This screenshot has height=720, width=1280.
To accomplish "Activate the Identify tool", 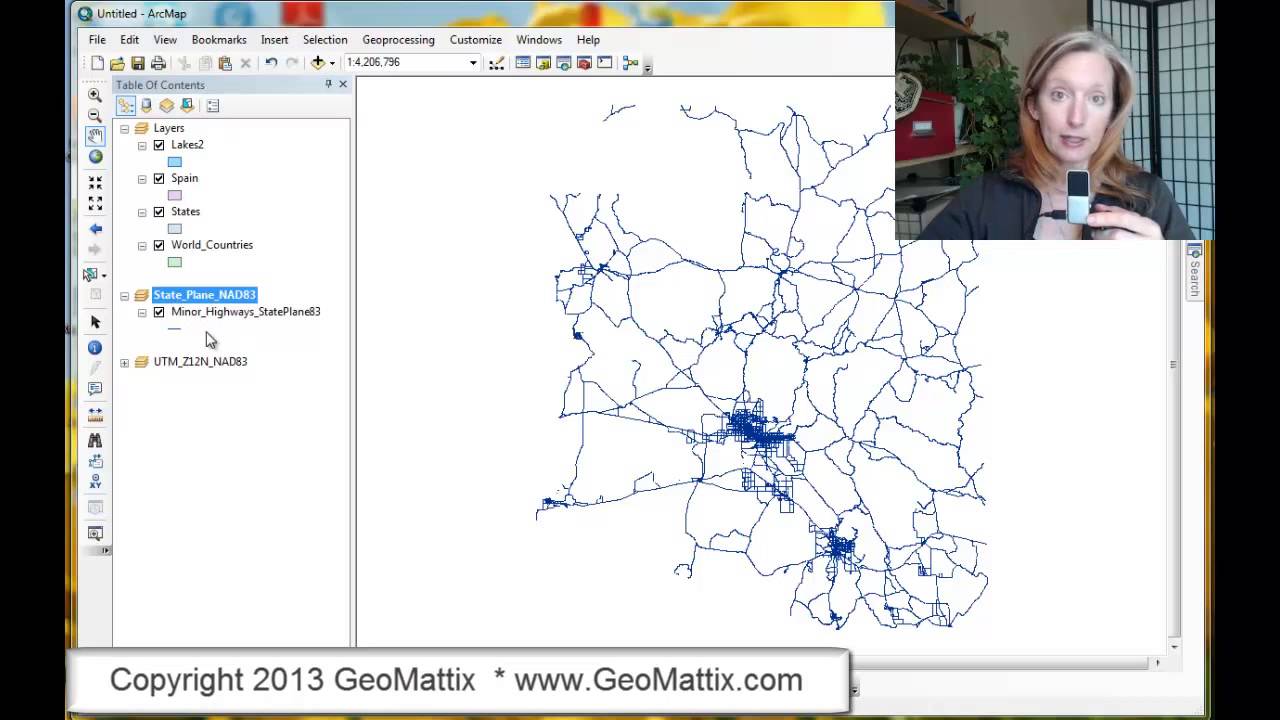I will pyautogui.click(x=95, y=347).
